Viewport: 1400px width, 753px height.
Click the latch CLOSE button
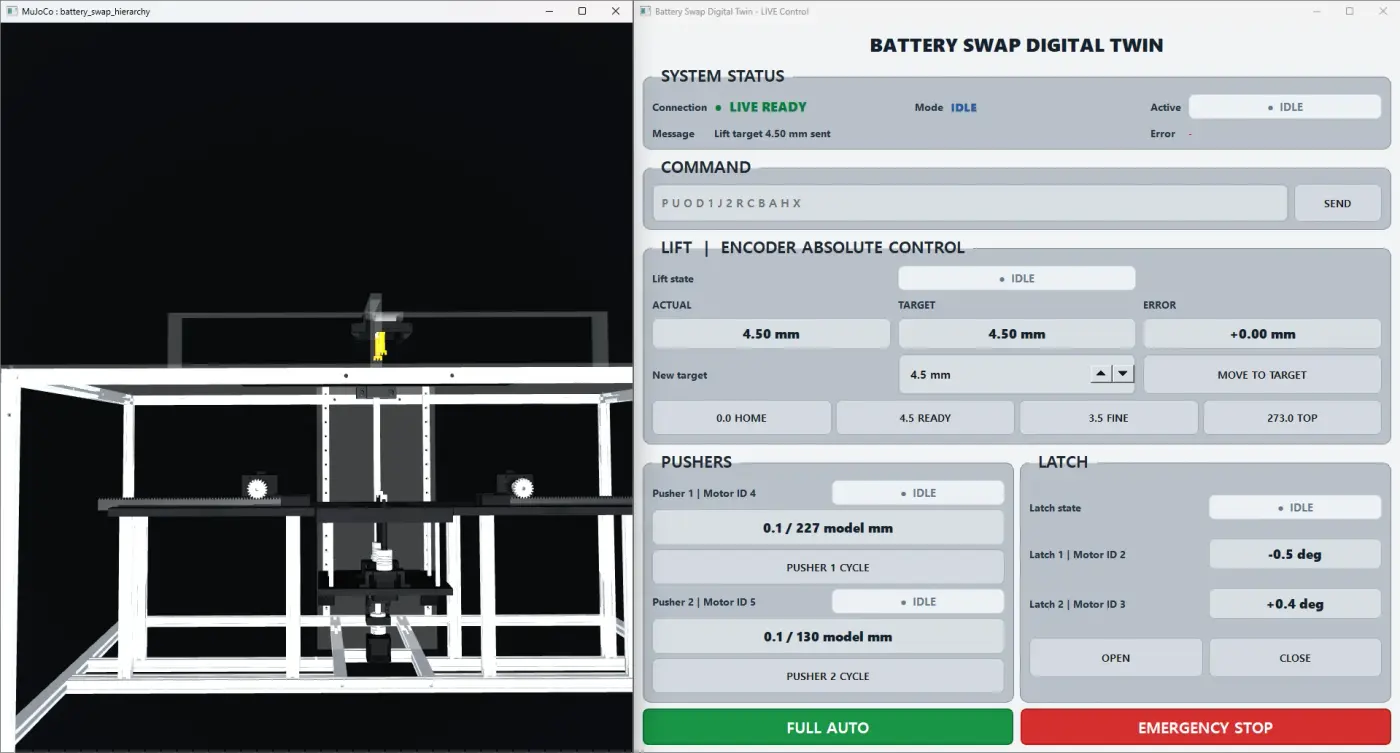tap(1295, 658)
